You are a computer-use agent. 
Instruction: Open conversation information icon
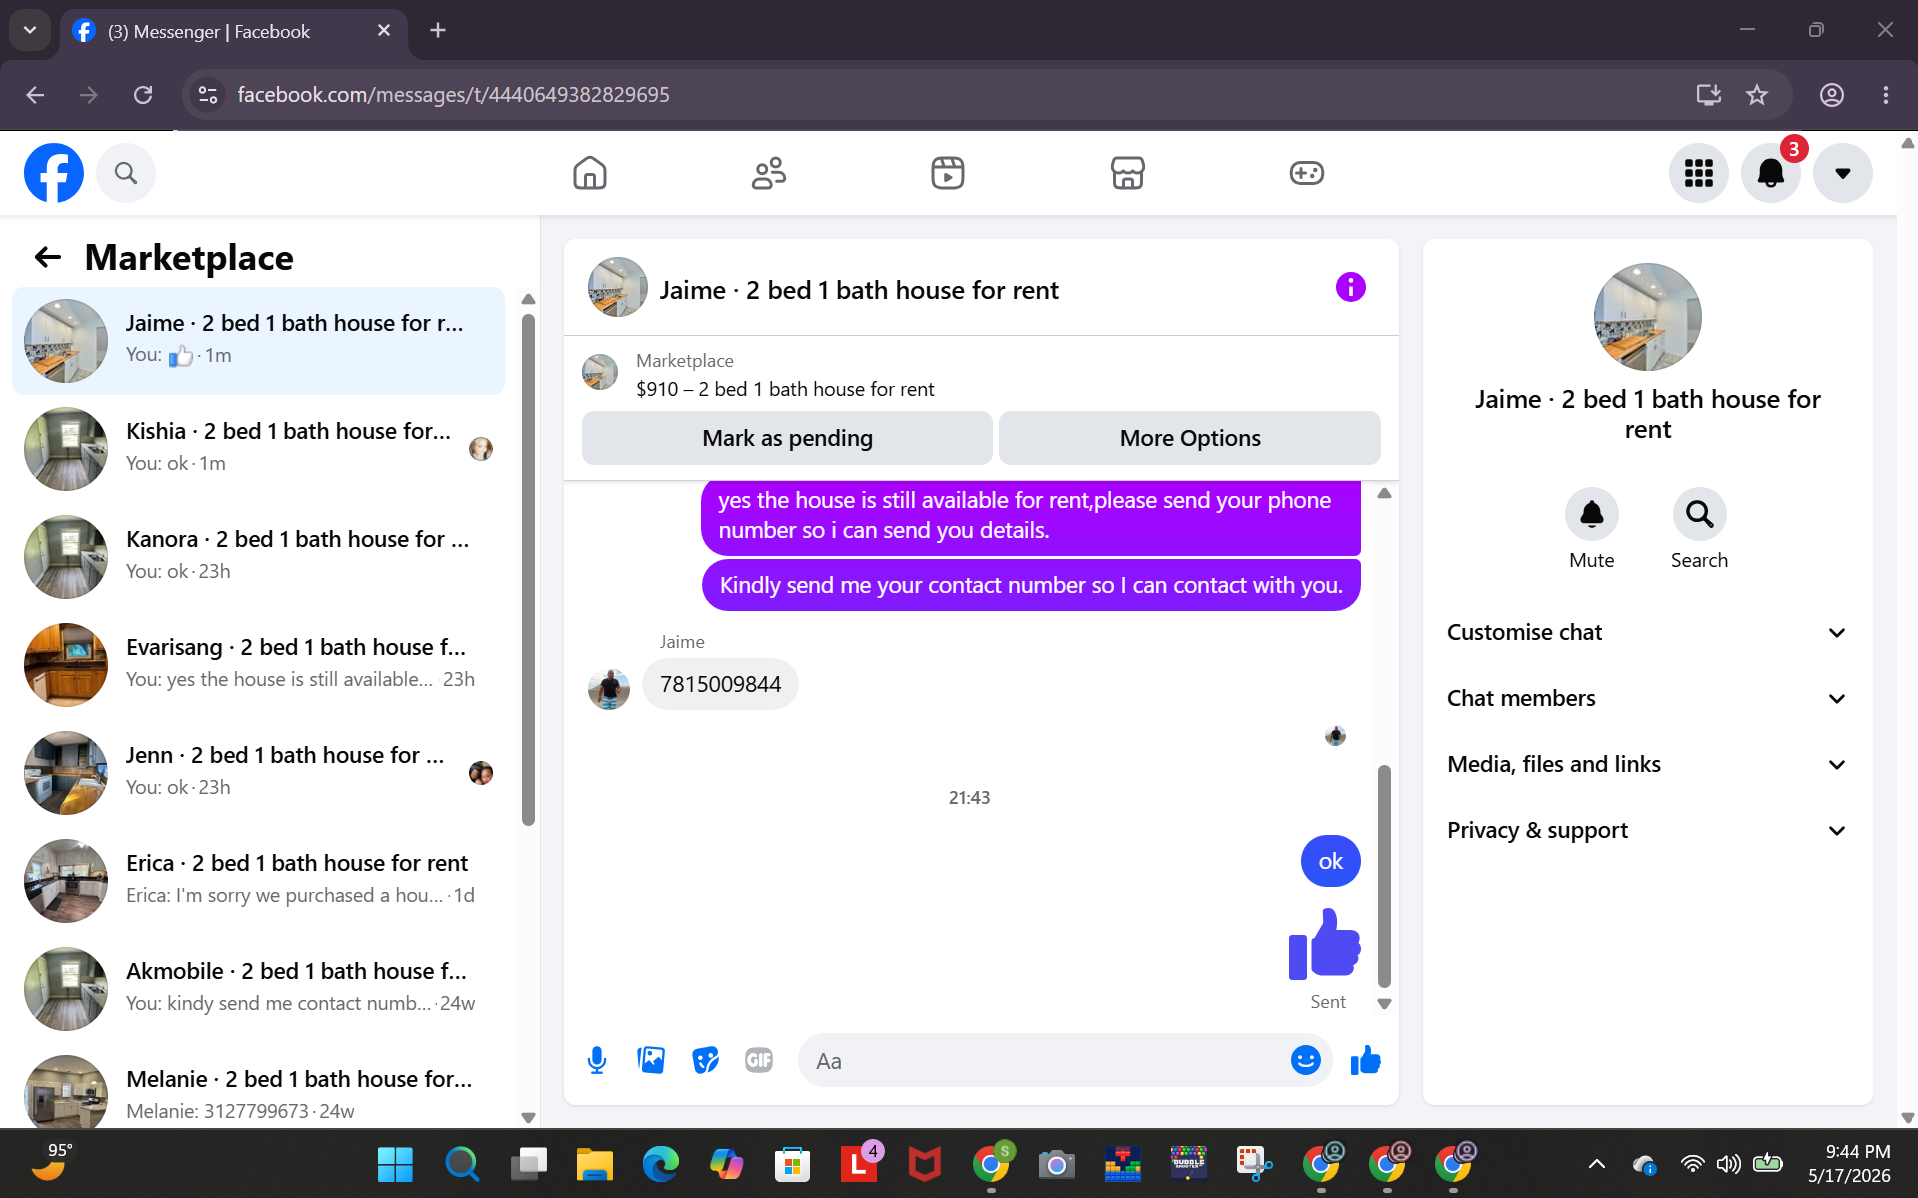click(1350, 288)
